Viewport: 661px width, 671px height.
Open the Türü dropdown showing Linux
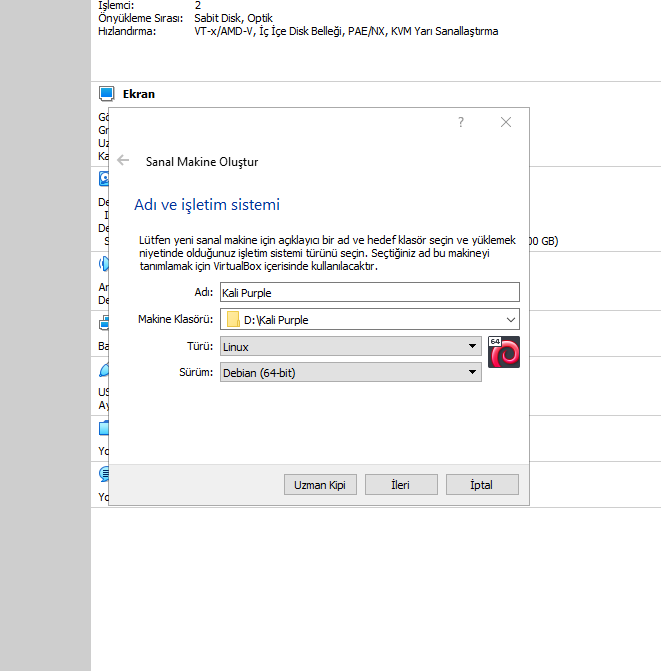350,346
